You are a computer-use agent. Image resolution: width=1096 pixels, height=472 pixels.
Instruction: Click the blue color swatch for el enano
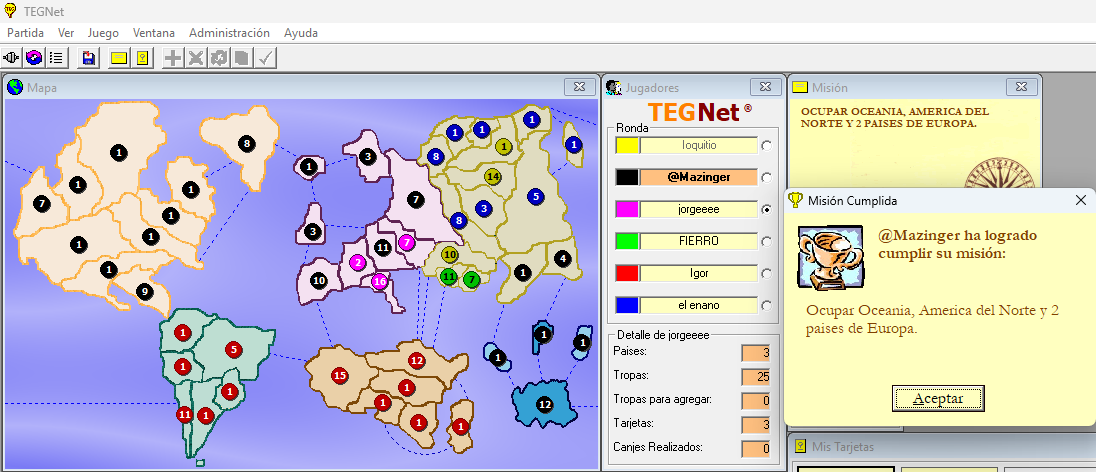tap(627, 306)
